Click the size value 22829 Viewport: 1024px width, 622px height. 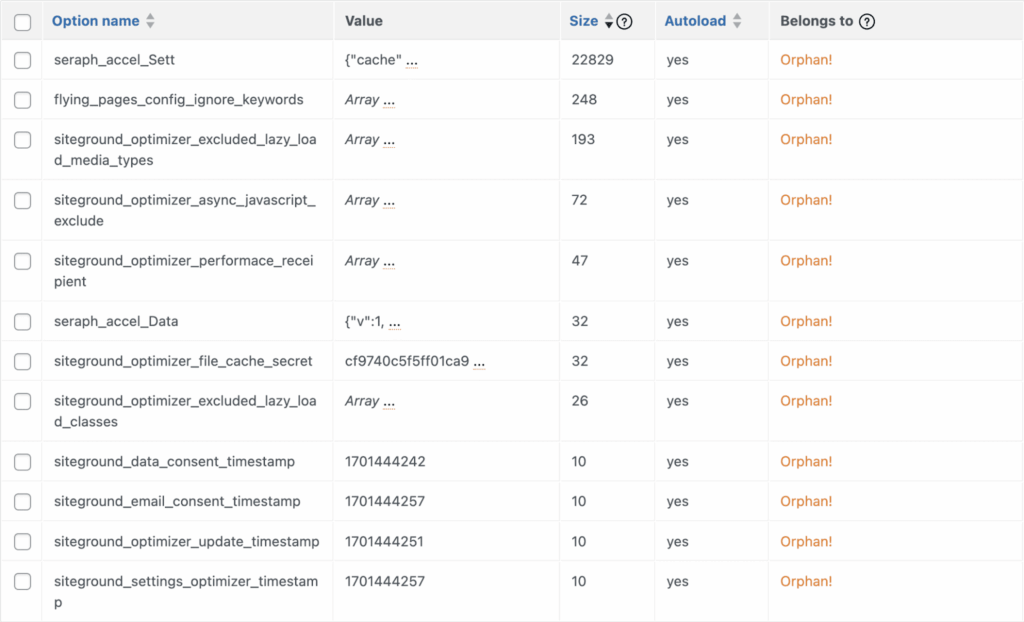[x=592, y=59]
